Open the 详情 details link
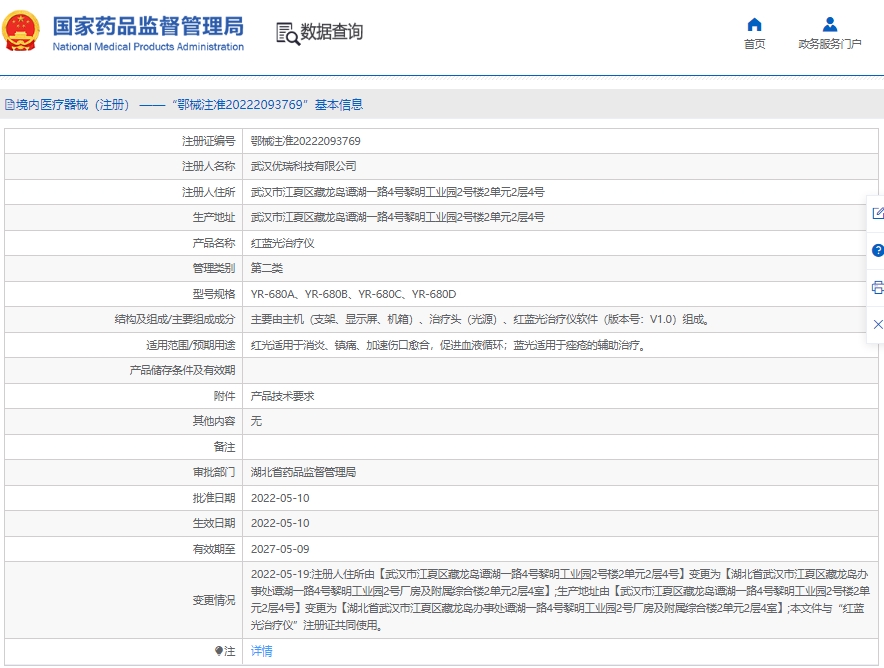Viewport: 884px width, 668px height. pyautogui.click(x=262, y=651)
